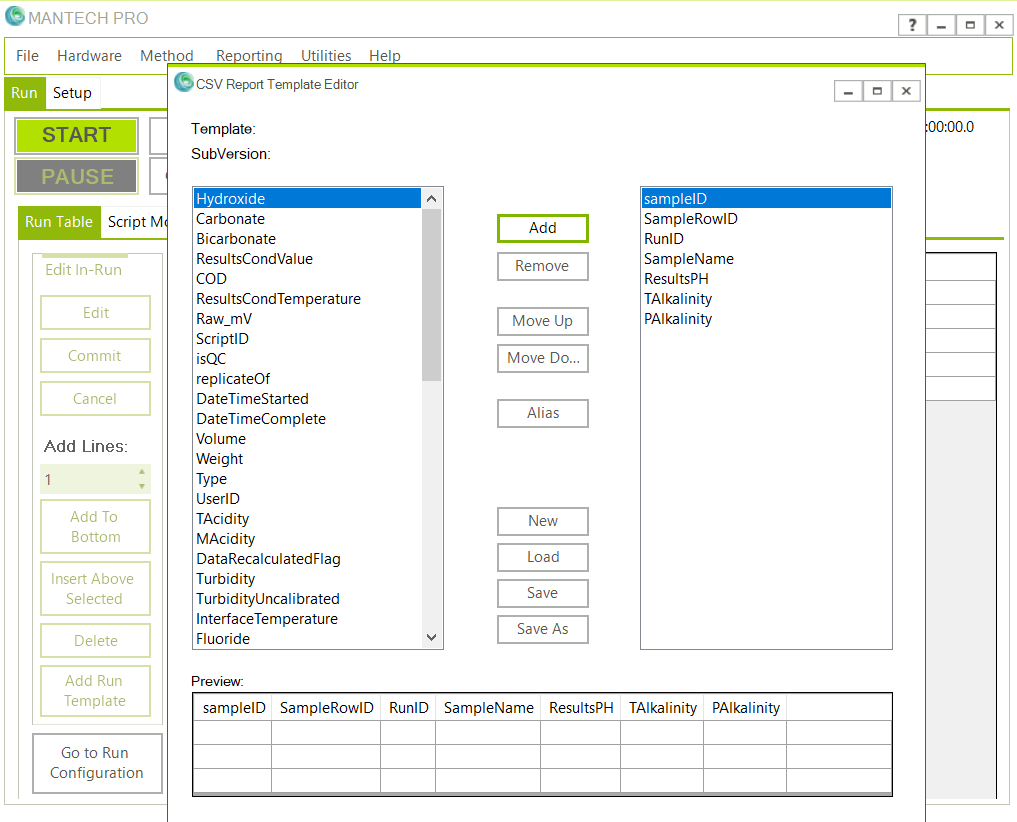
Task: Select RunID in the selected columns list
Action: [x=766, y=239]
